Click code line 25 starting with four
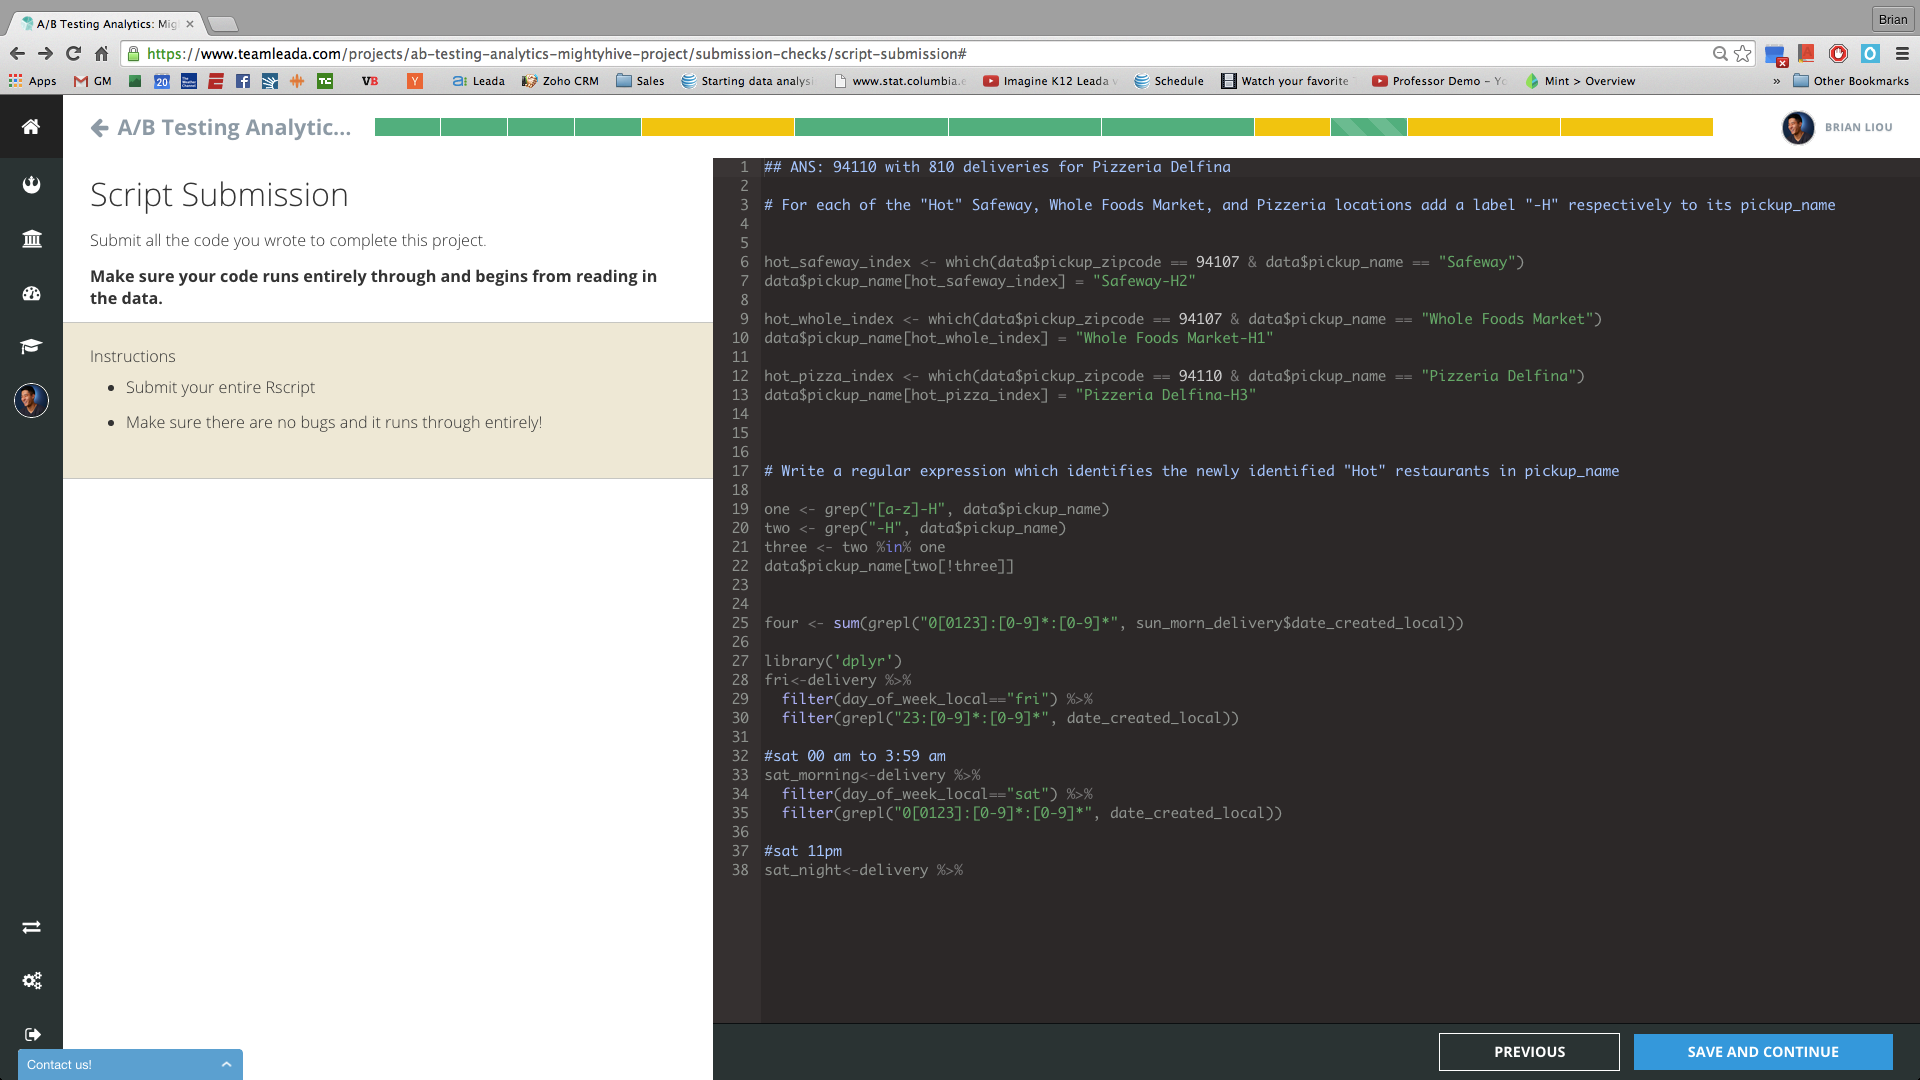This screenshot has width=1920, height=1080. [1114, 623]
